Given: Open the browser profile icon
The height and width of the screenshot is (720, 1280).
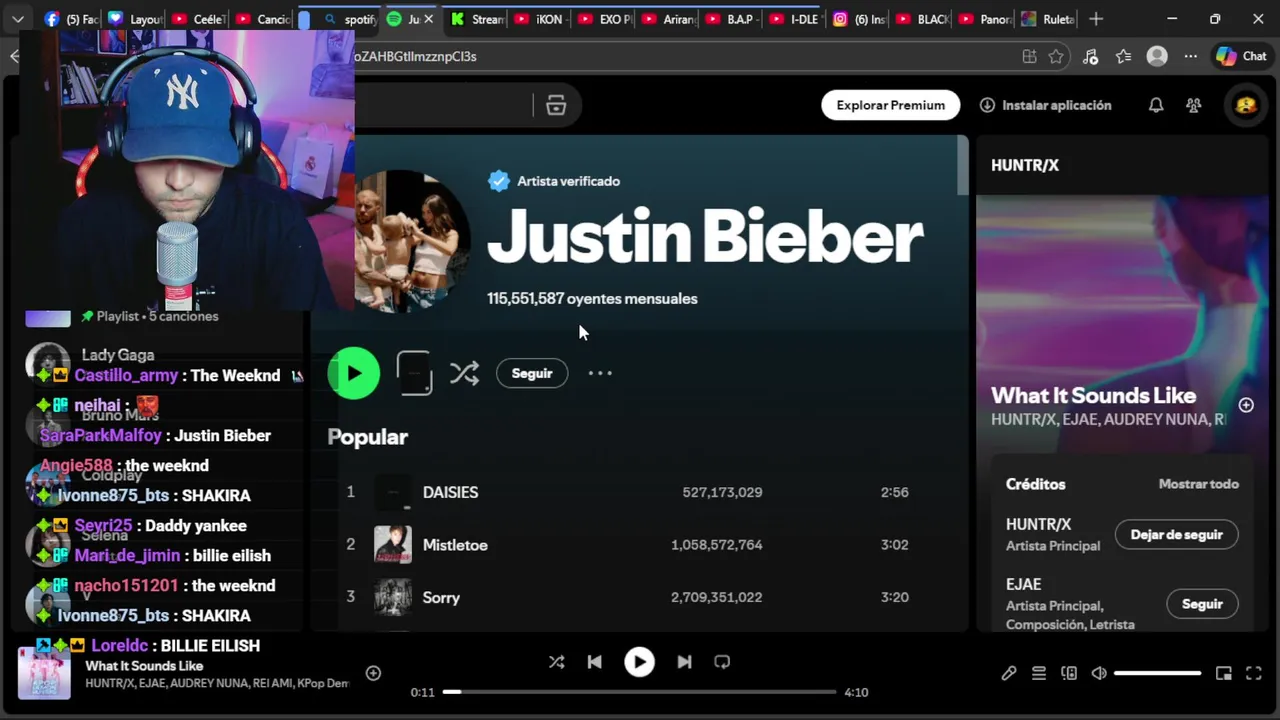Looking at the screenshot, I should point(1157,57).
